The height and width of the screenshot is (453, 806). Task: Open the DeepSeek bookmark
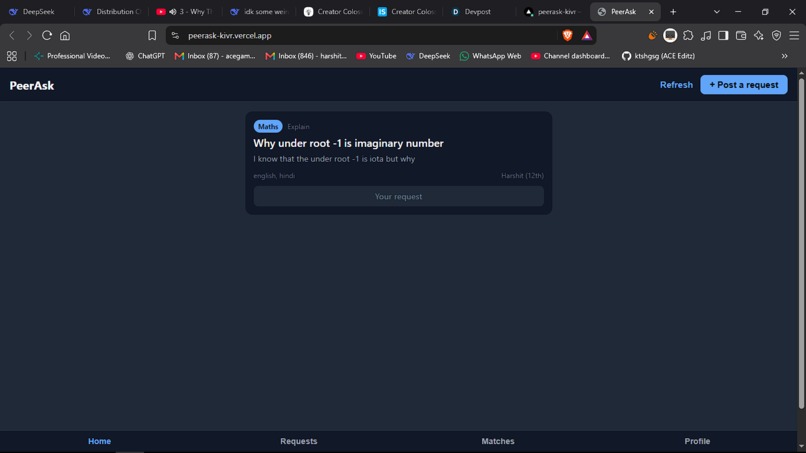click(x=428, y=56)
